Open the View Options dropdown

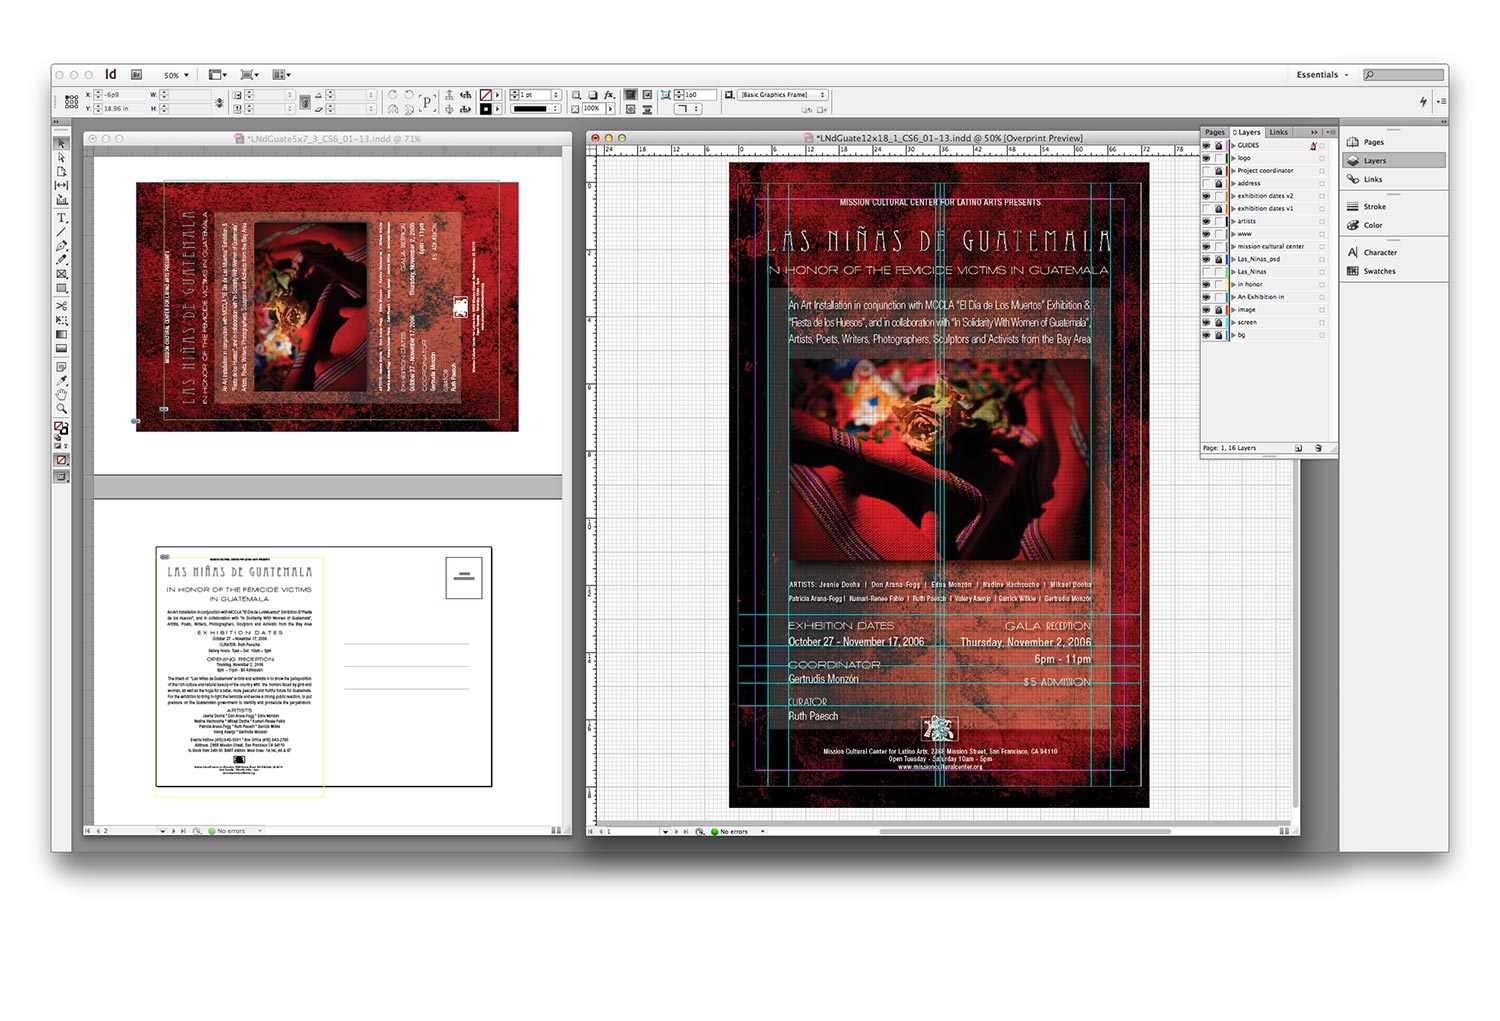click(x=218, y=75)
